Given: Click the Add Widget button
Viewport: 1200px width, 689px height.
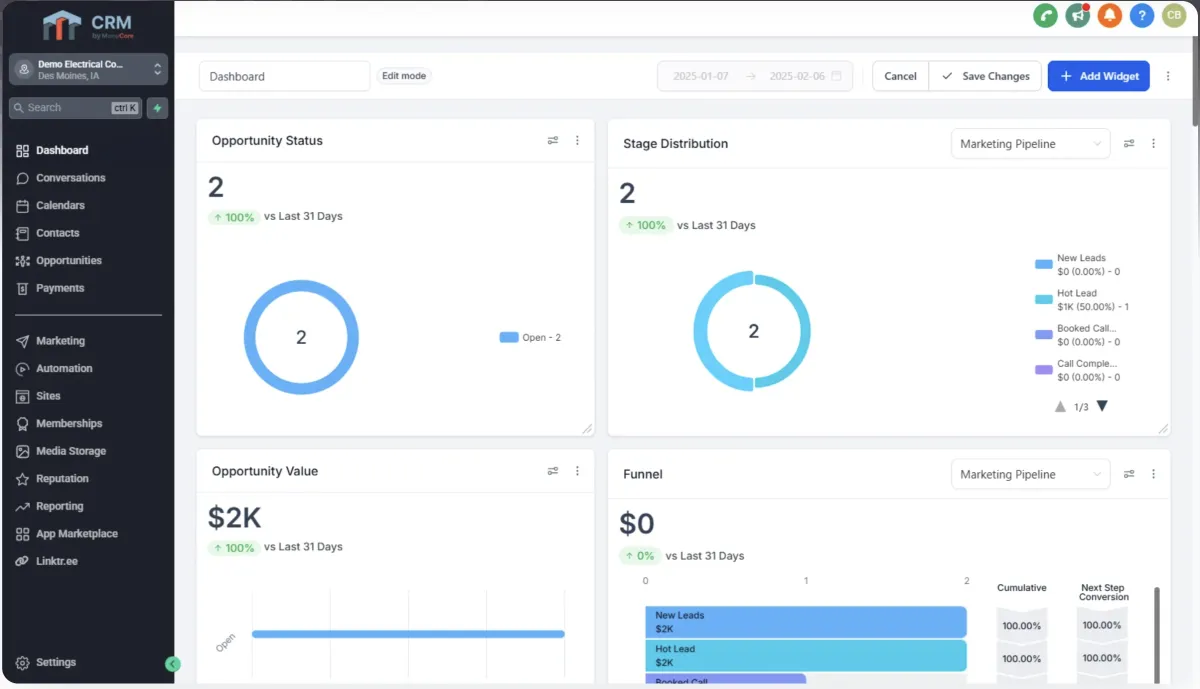Looking at the screenshot, I should point(1098,76).
